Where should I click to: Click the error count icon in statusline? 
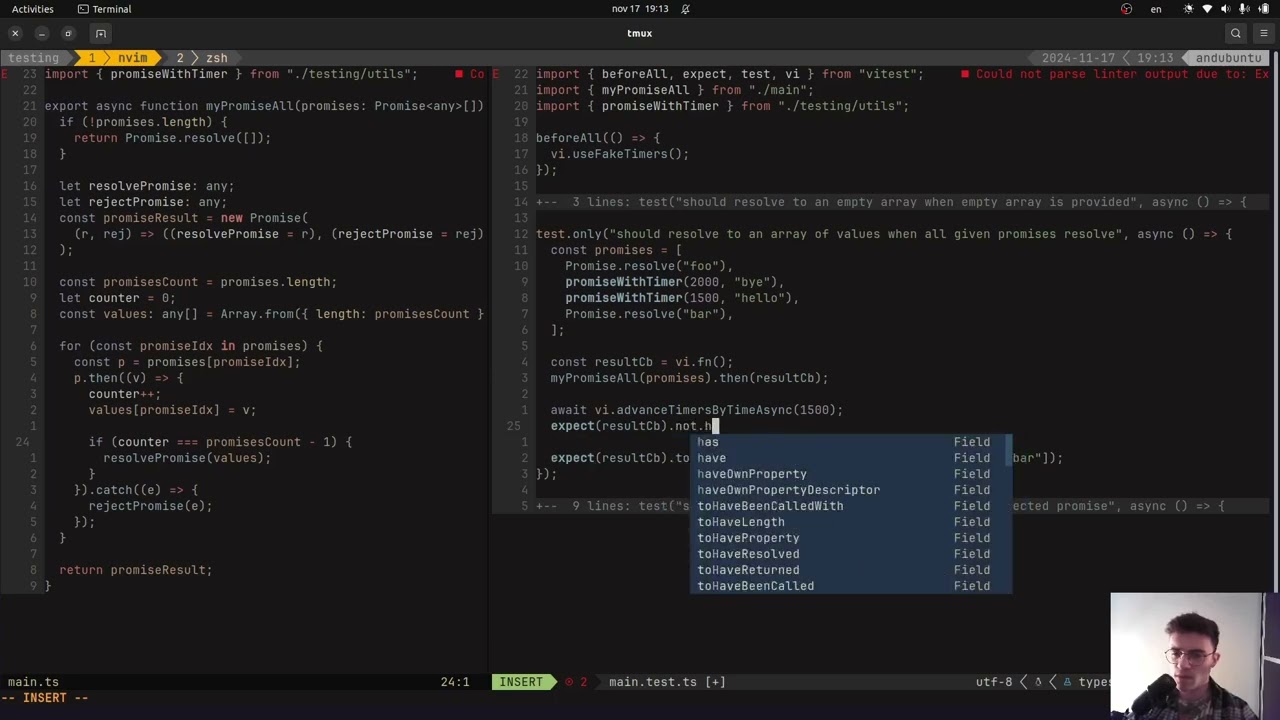coord(569,682)
